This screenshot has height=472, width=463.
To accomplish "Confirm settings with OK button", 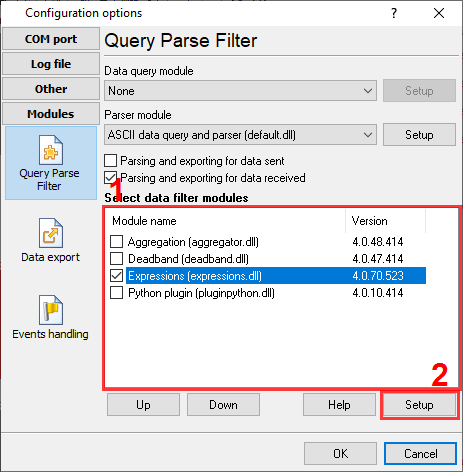I will tap(340, 454).
